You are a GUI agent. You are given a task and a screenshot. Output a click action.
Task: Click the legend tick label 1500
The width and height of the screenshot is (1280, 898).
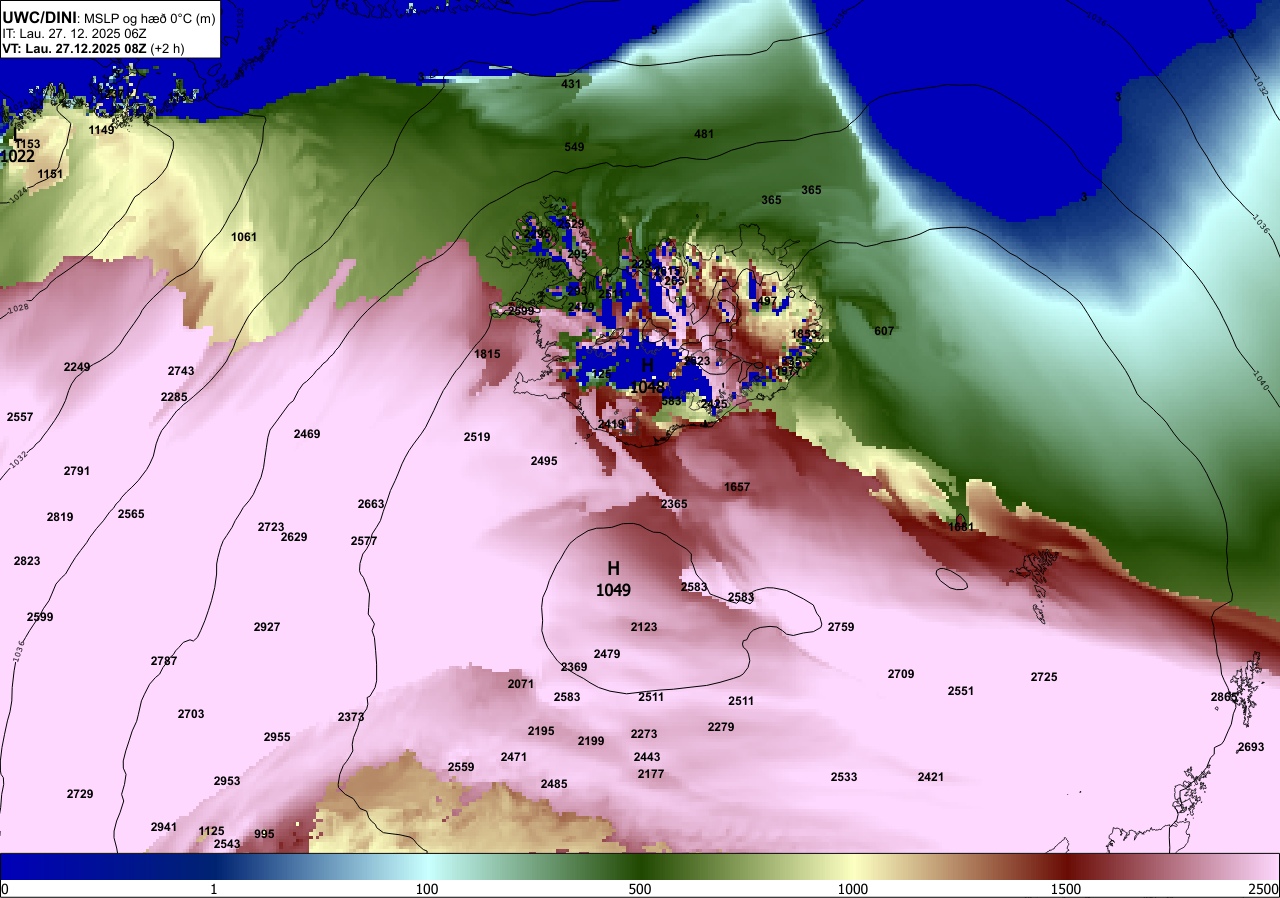1066,889
